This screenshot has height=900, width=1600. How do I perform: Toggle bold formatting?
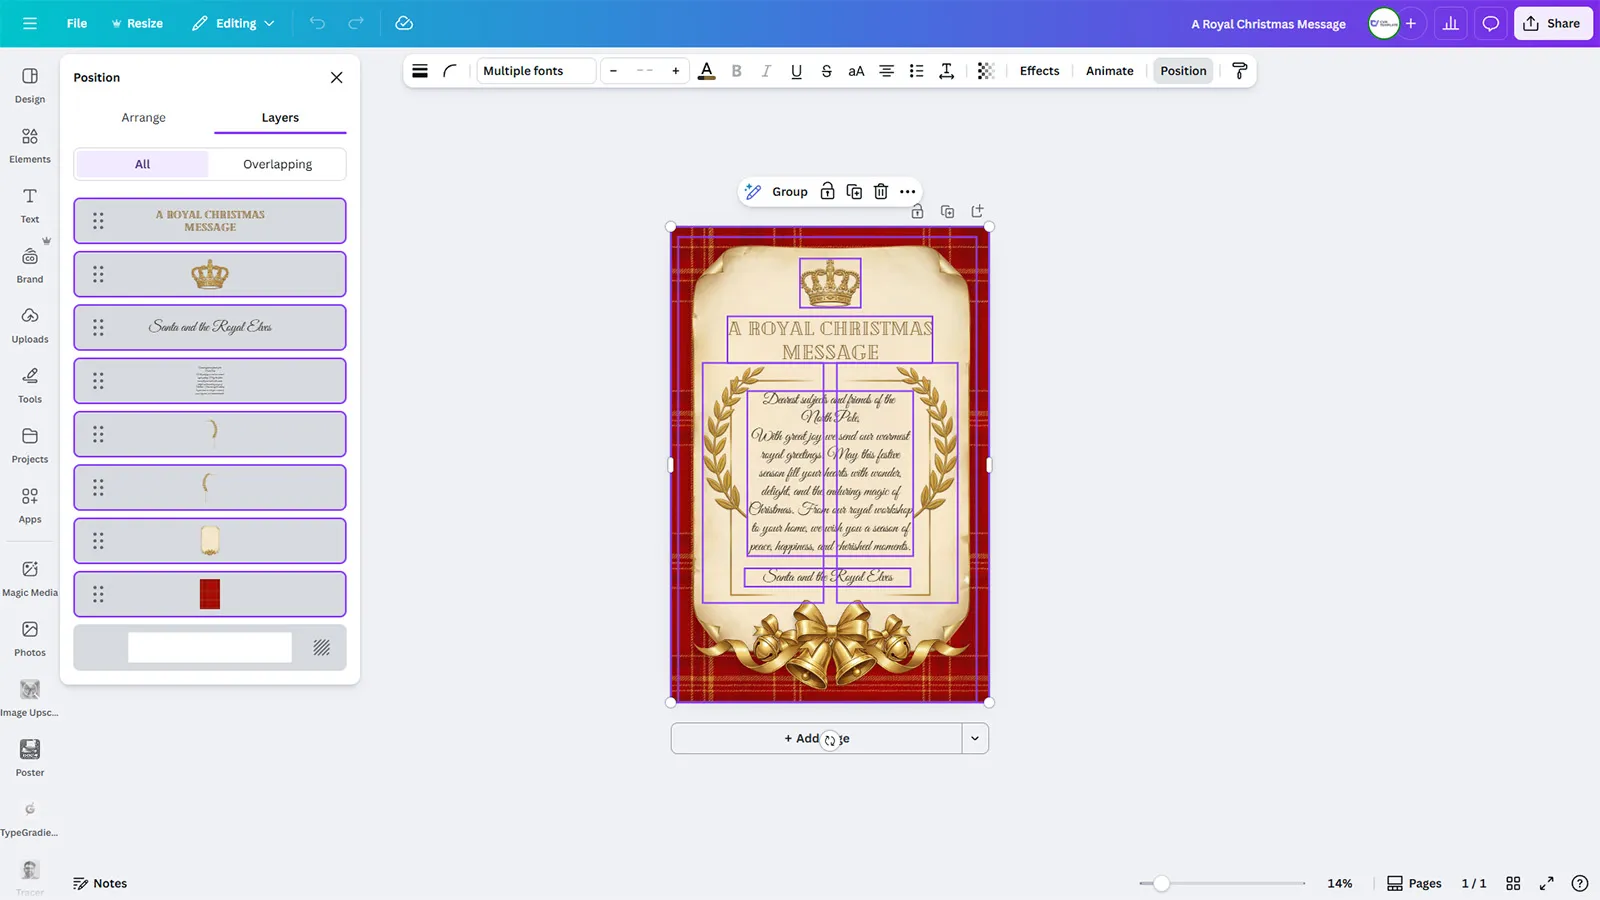coord(736,71)
